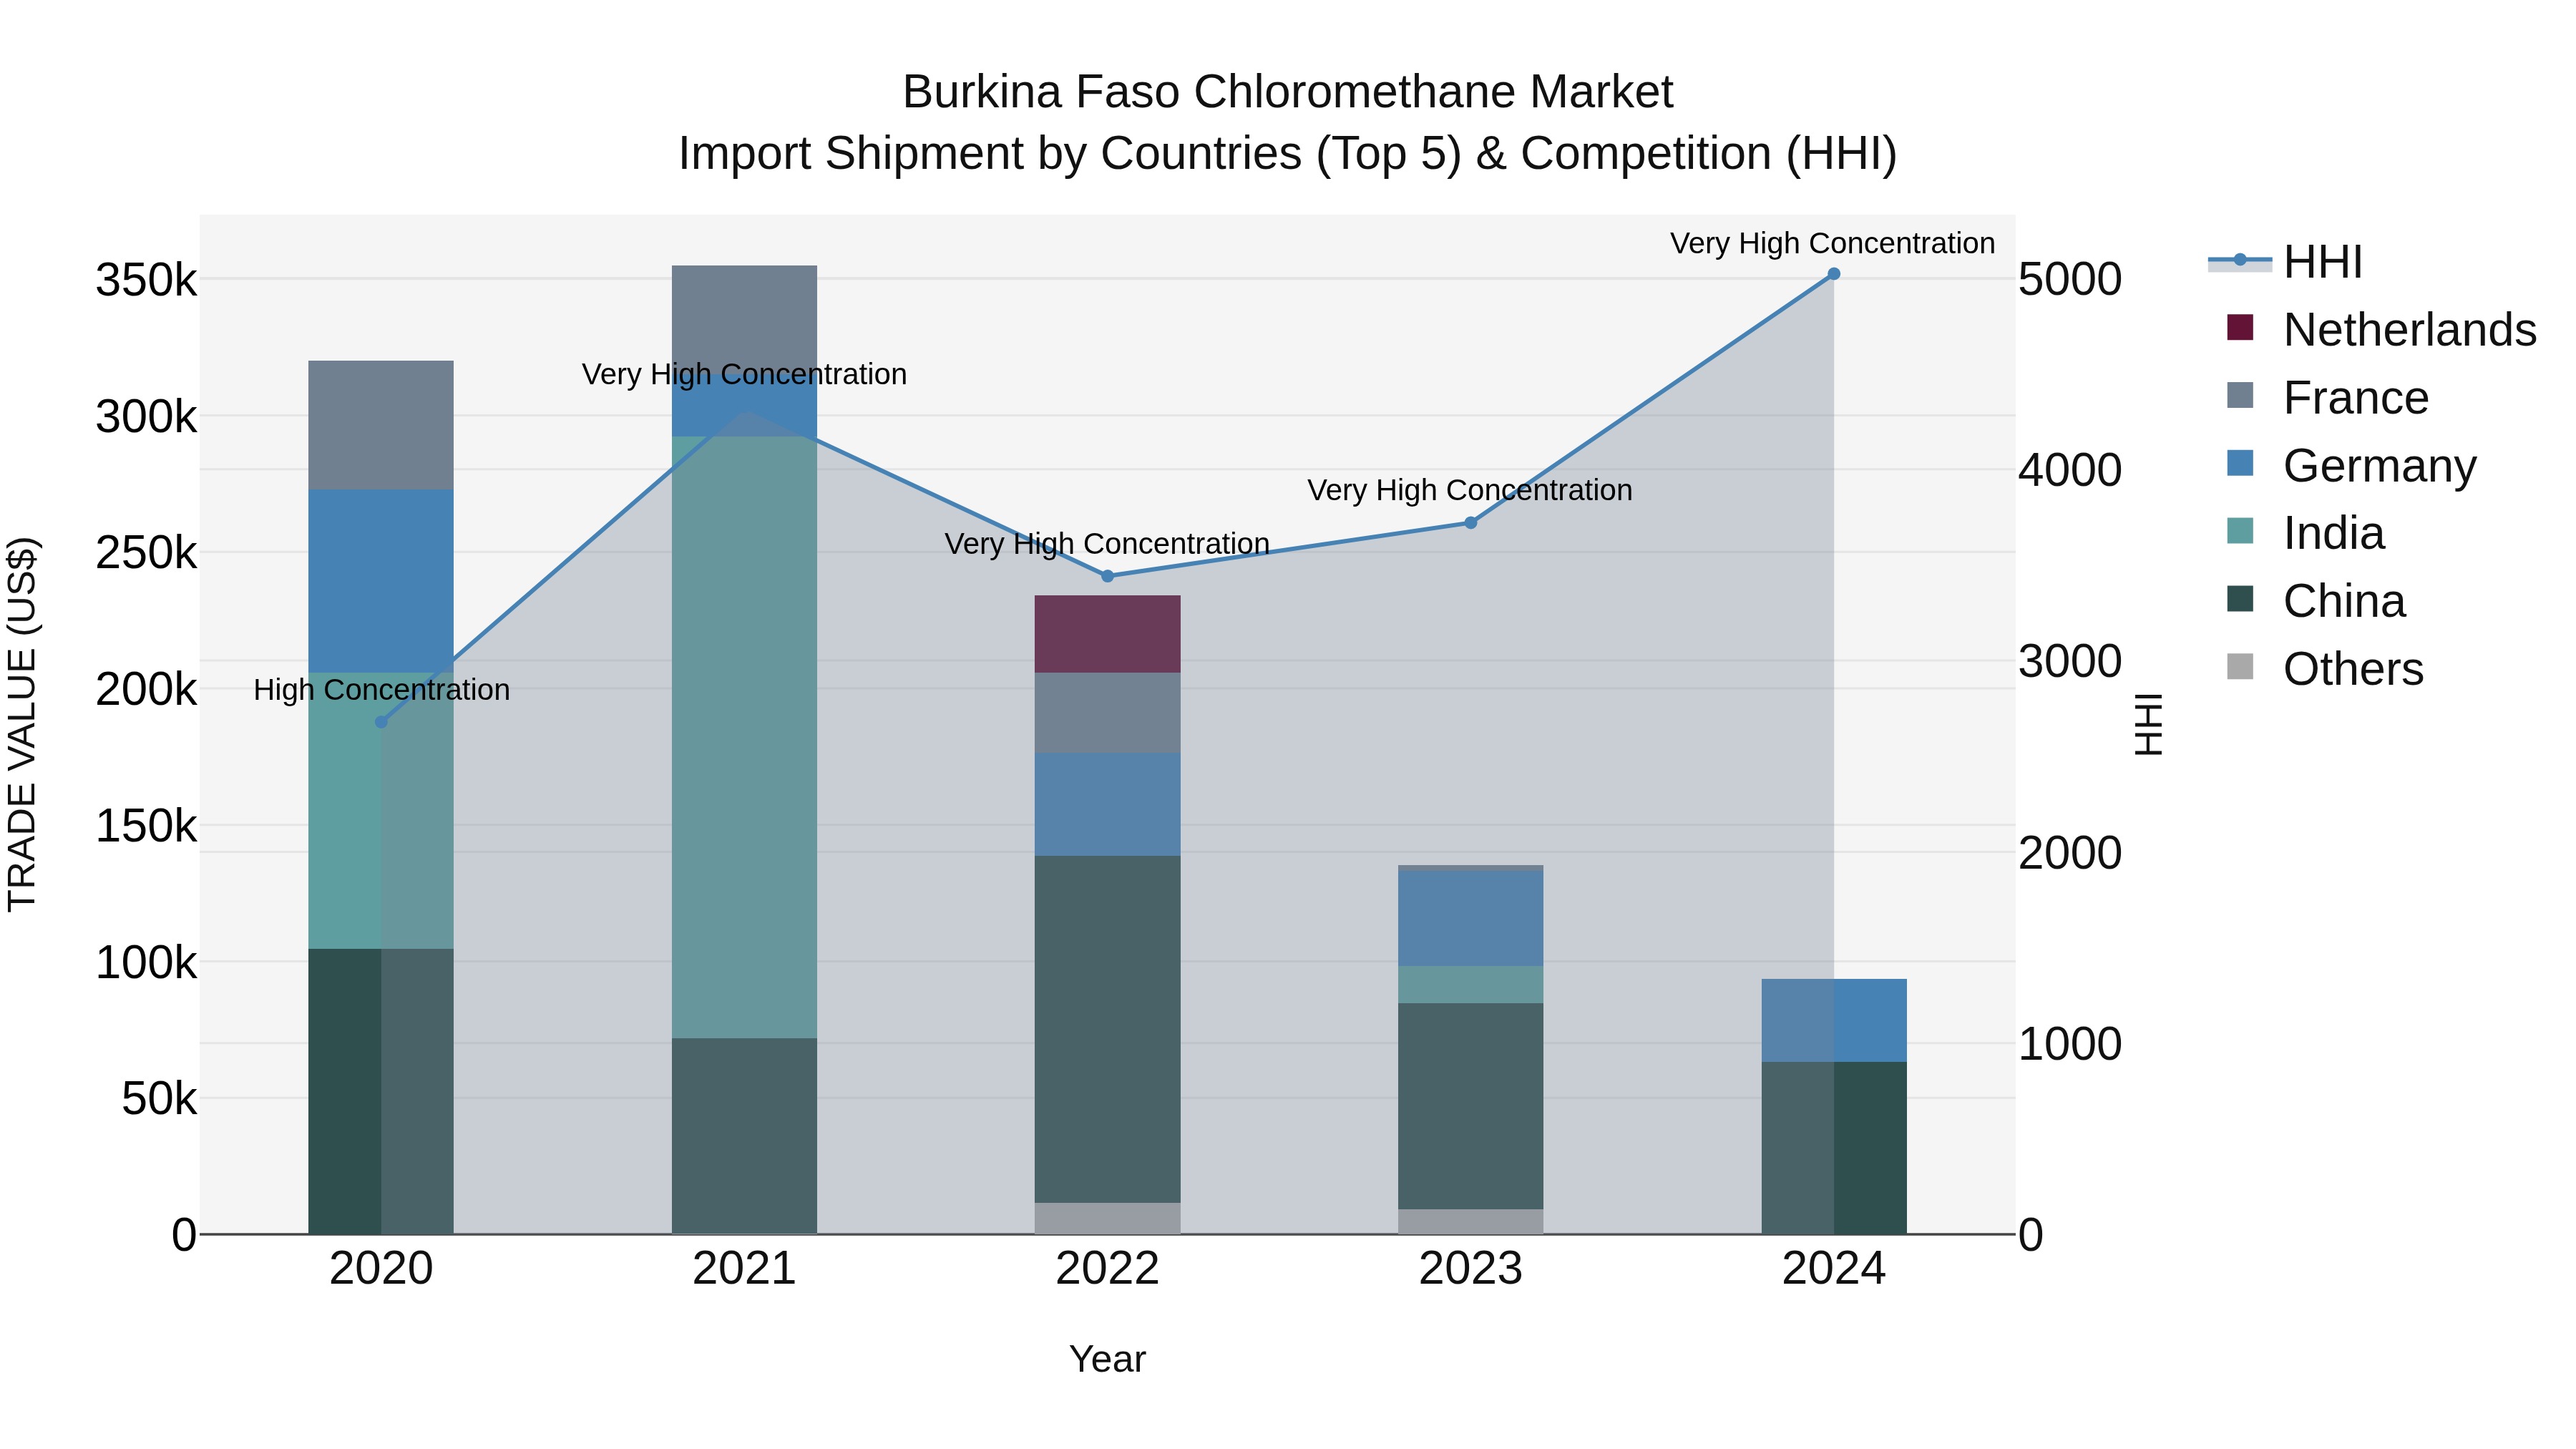
Task: Click the 'Year' axis title
Action: pyautogui.click(x=1107, y=1360)
